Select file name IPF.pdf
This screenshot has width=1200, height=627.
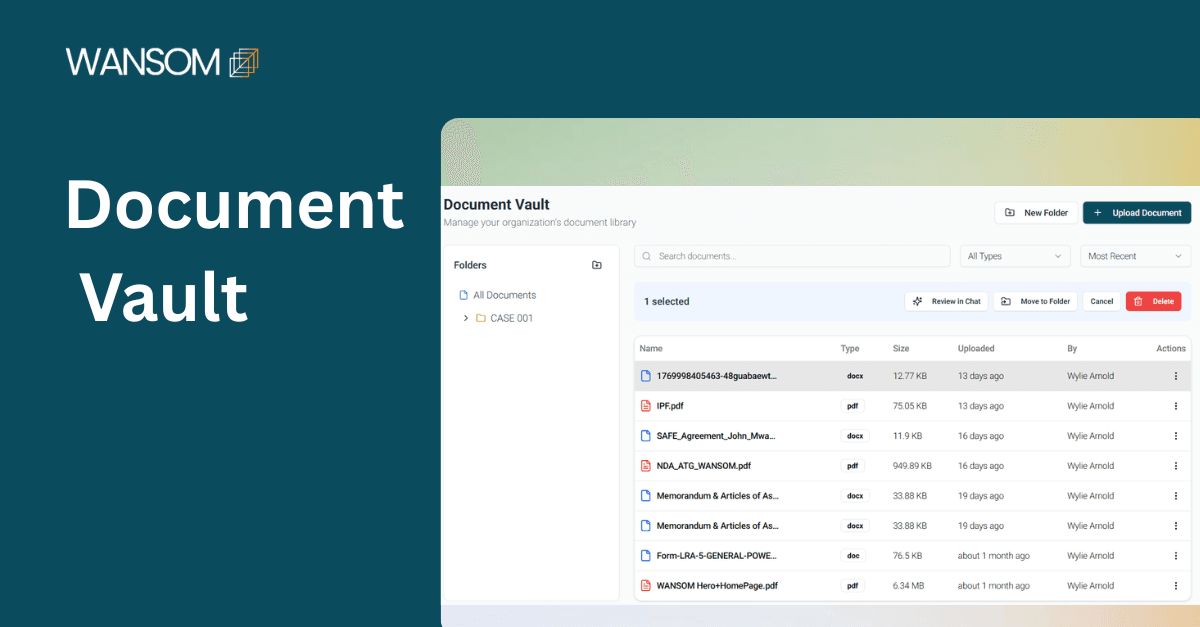pyautogui.click(x=670, y=406)
